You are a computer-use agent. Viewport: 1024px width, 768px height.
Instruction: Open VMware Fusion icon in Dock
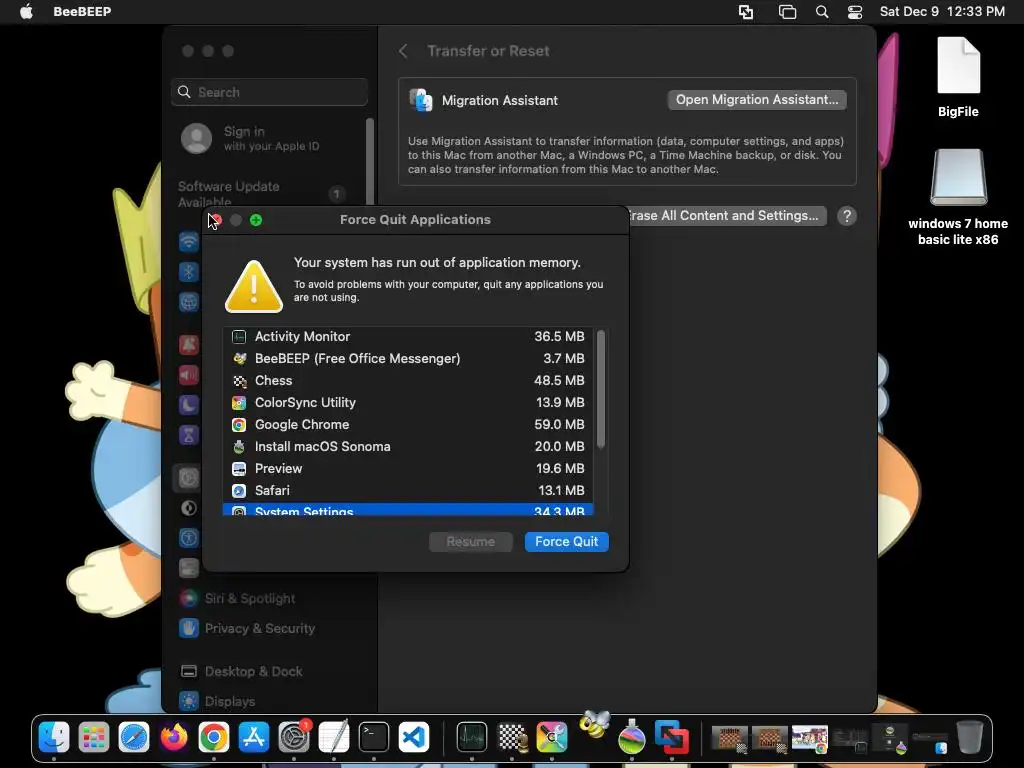pos(672,738)
